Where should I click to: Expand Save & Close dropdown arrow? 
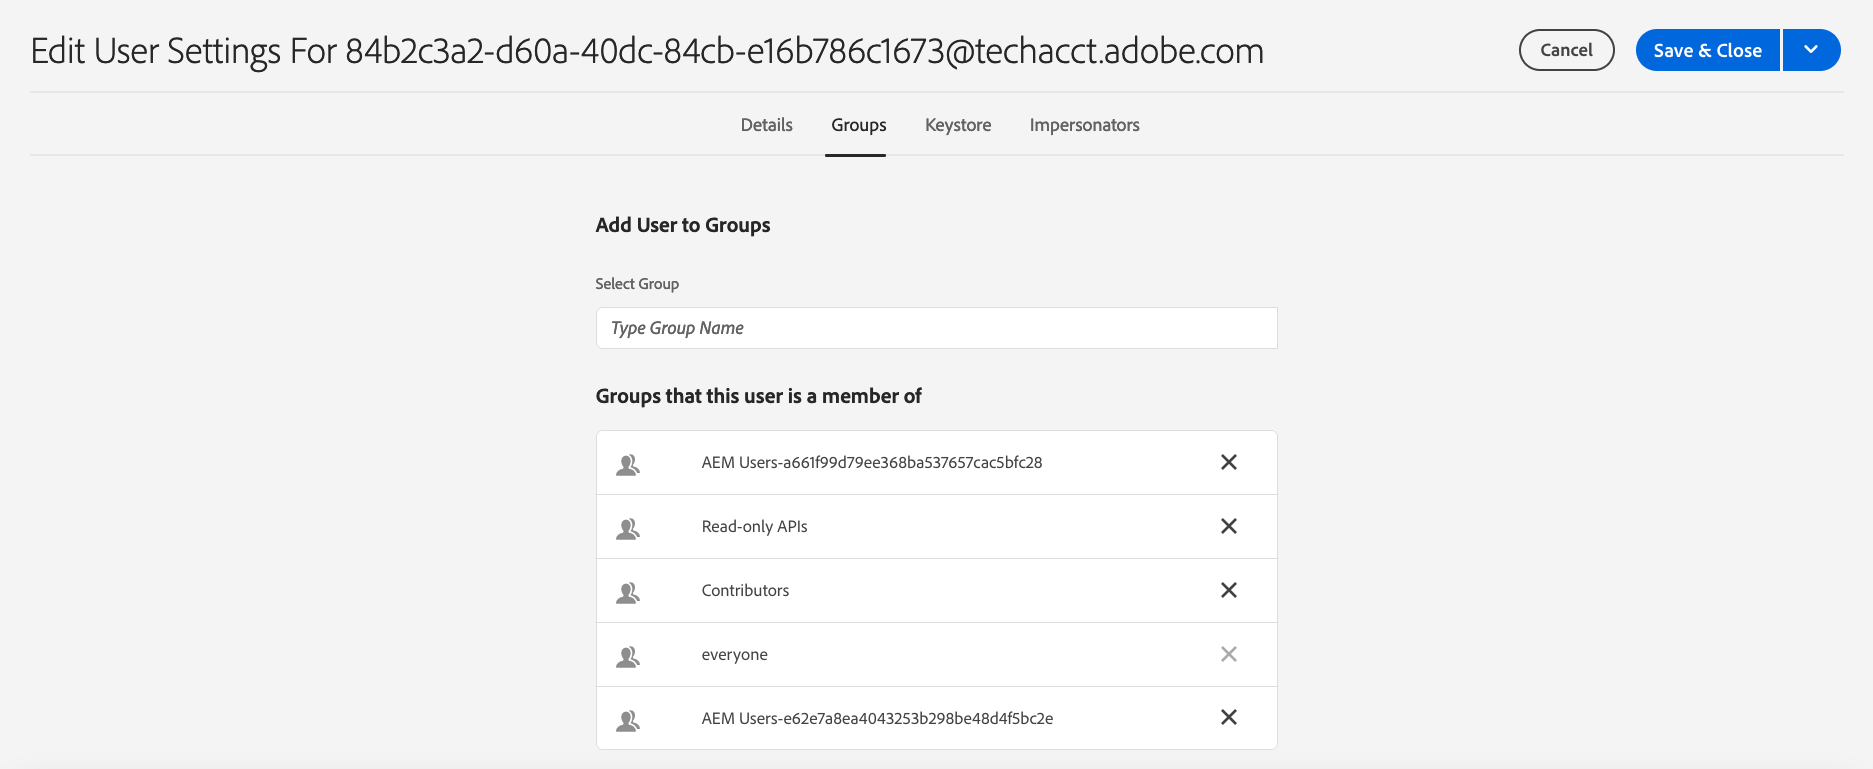[x=1811, y=50]
